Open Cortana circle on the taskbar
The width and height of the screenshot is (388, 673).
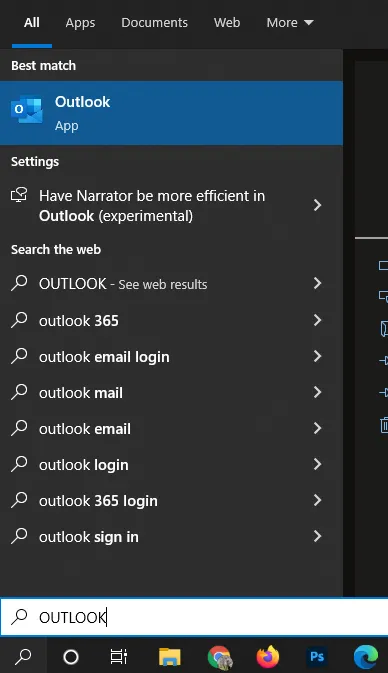pos(71,657)
